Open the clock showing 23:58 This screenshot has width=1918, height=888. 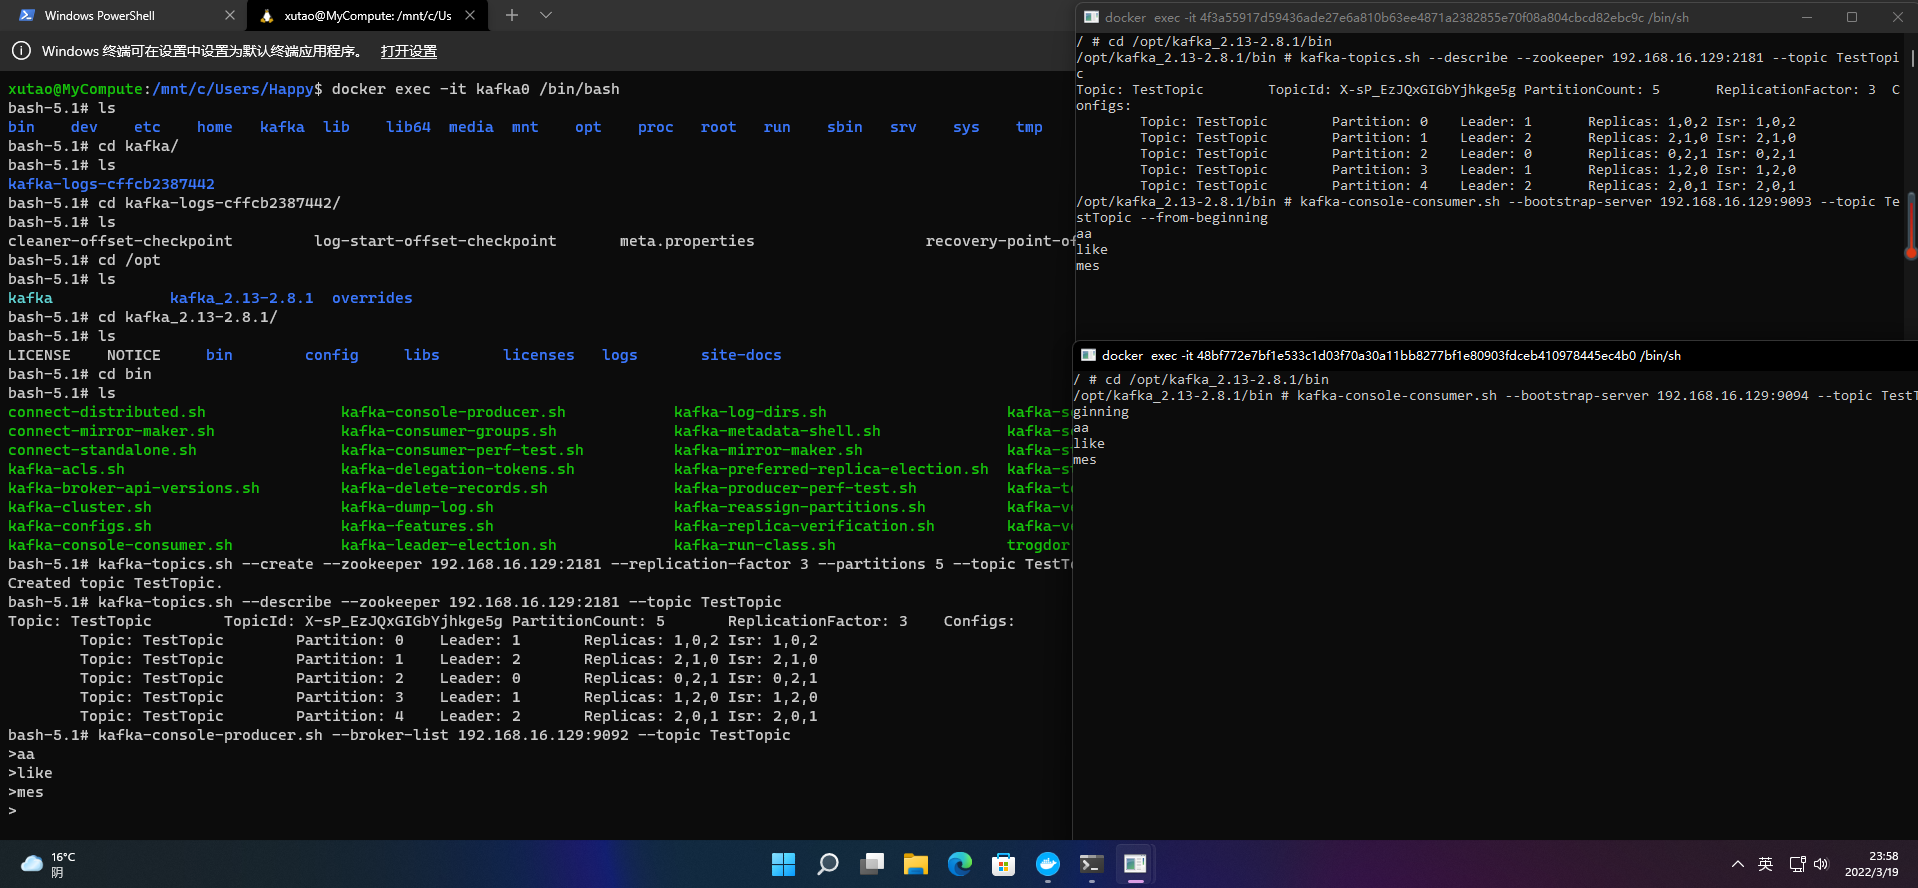[x=1871, y=864]
